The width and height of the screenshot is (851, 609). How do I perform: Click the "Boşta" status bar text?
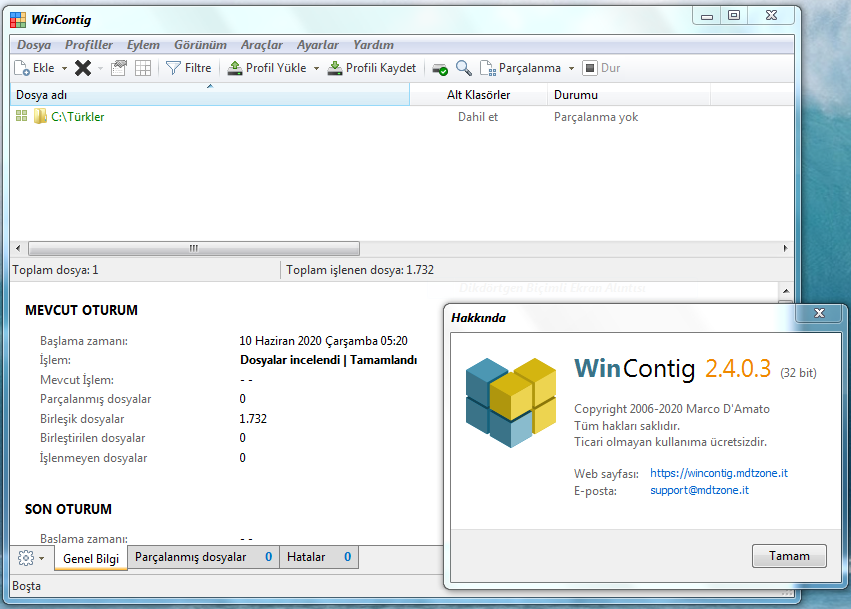27,586
